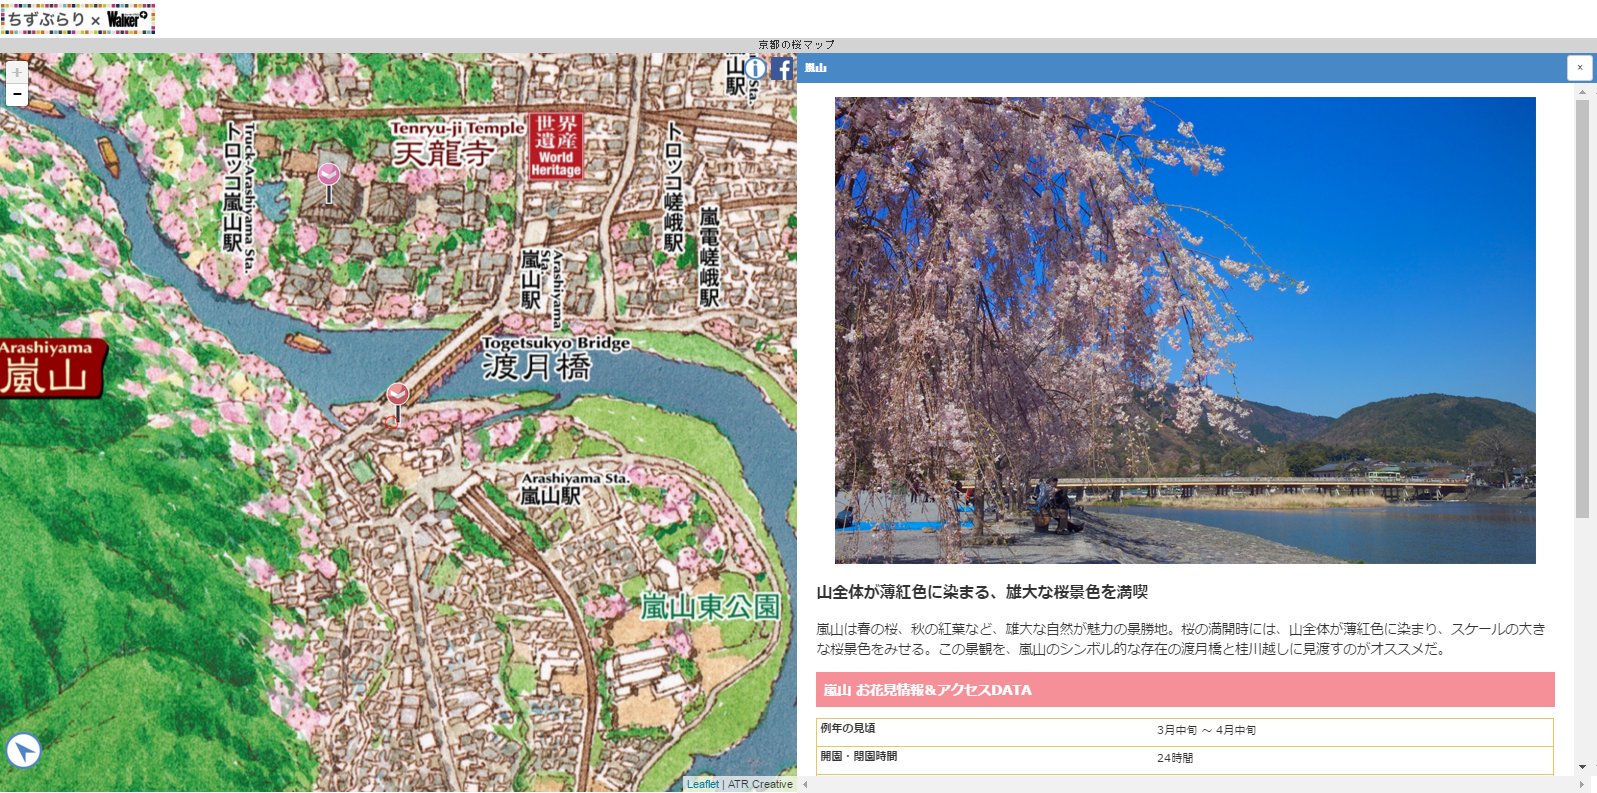The height and width of the screenshot is (793, 1597).
Task: Share via the Facebook icon
Action: [x=782, y=68]
